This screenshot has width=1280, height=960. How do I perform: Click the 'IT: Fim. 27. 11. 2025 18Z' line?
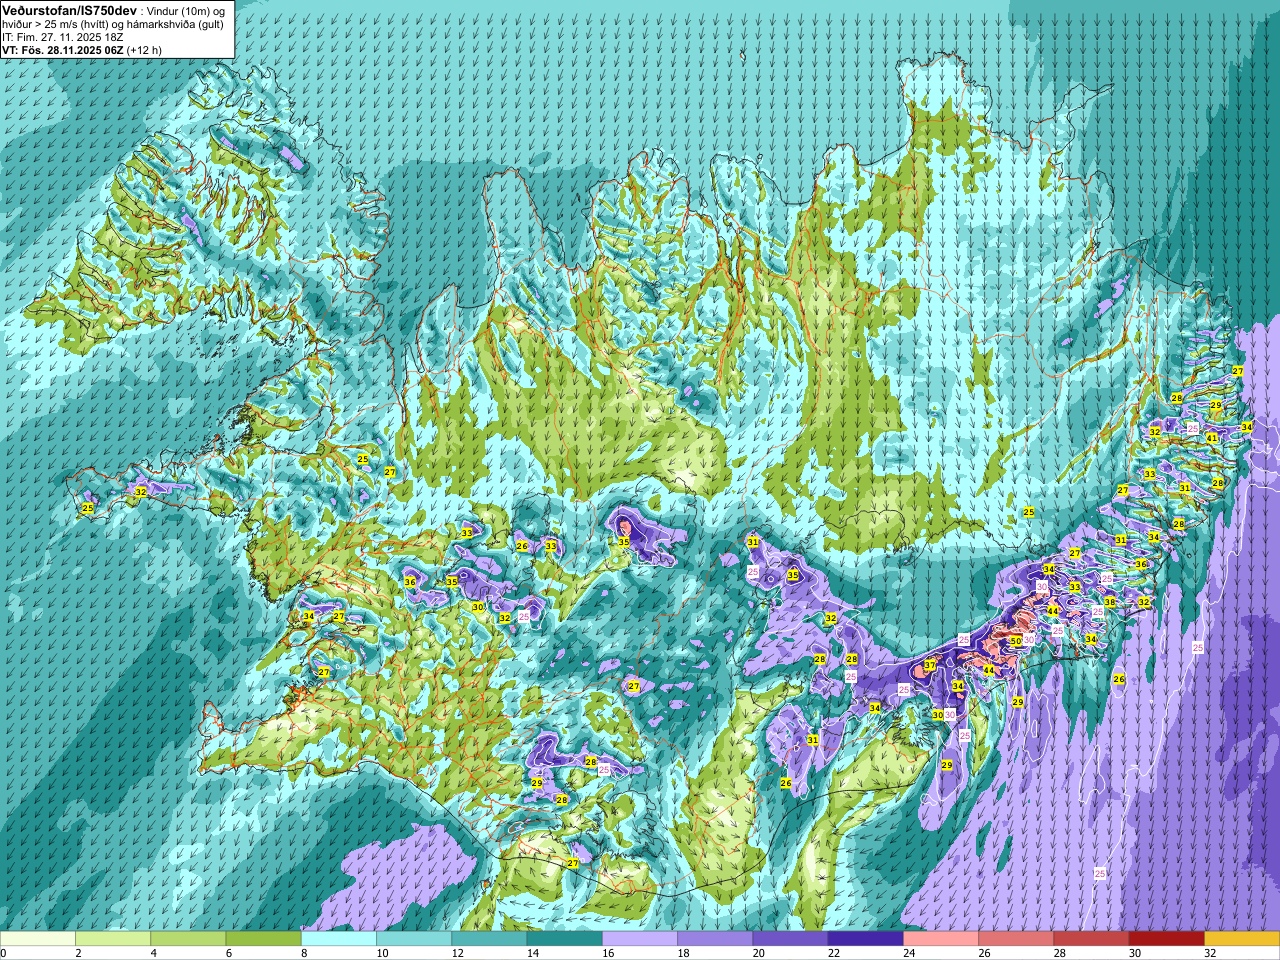[x=62, y=36]
